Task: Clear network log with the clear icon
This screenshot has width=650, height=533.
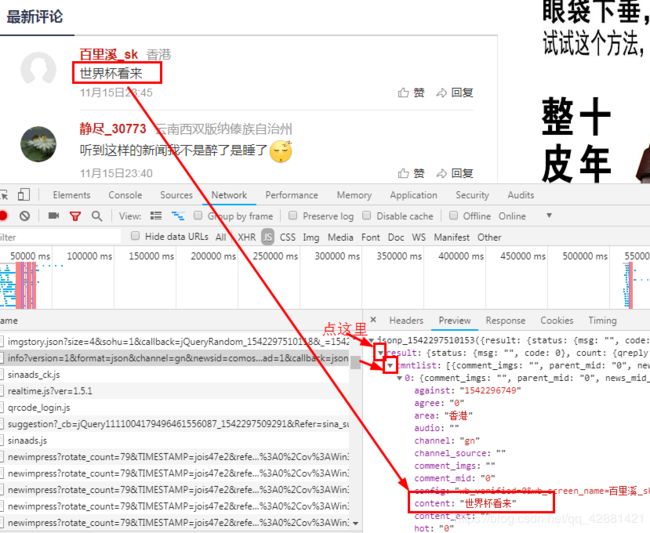Action: click(25, 216)
